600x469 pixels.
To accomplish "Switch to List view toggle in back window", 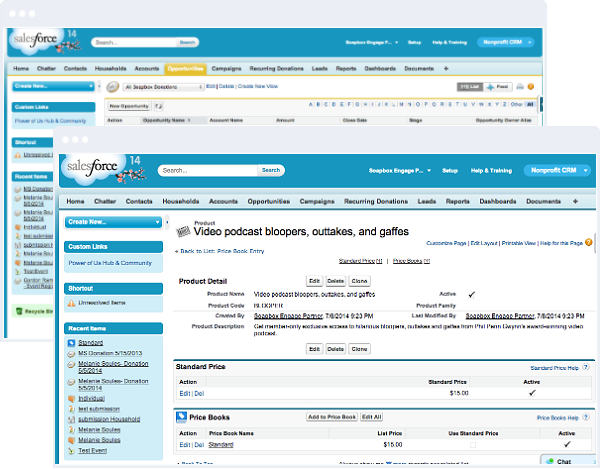I will [470, 87].
